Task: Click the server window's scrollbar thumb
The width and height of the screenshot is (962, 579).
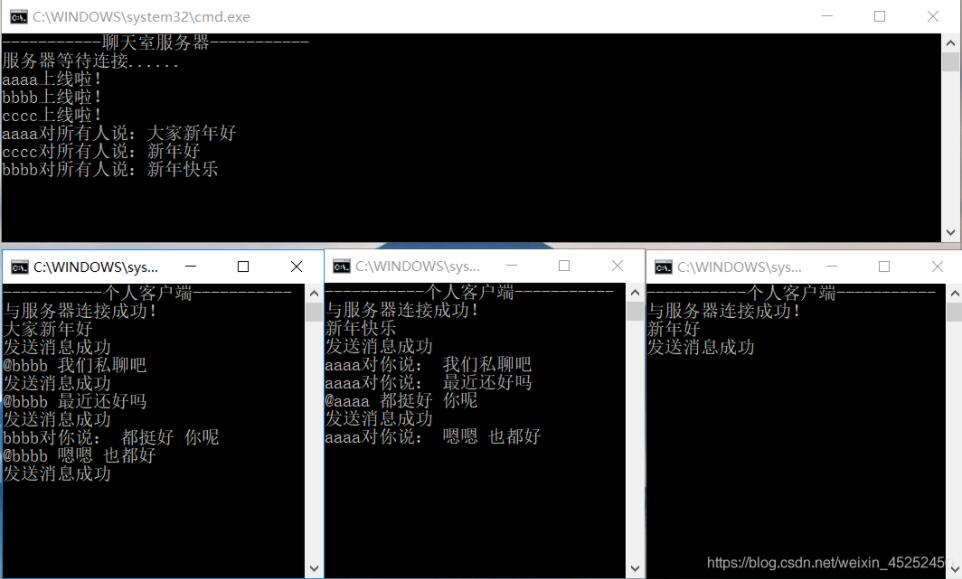Action: point(950,60)
